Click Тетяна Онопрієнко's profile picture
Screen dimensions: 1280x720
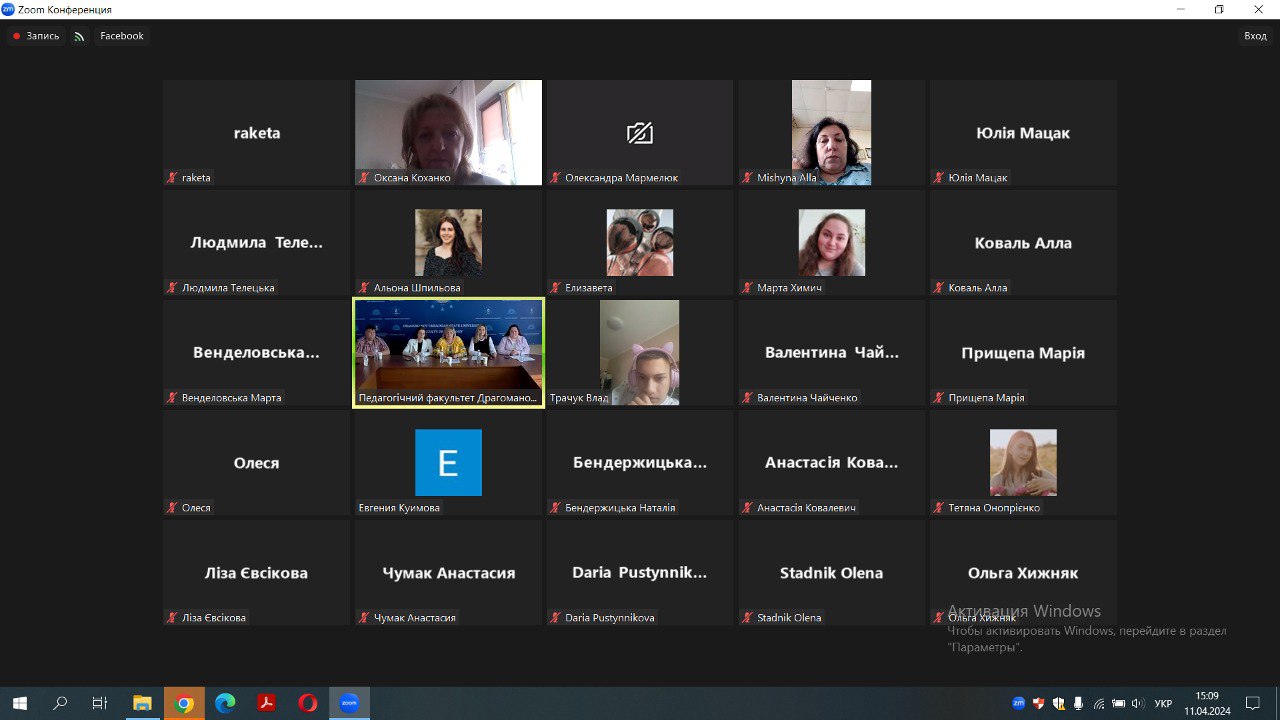(x=1022, y=462)
